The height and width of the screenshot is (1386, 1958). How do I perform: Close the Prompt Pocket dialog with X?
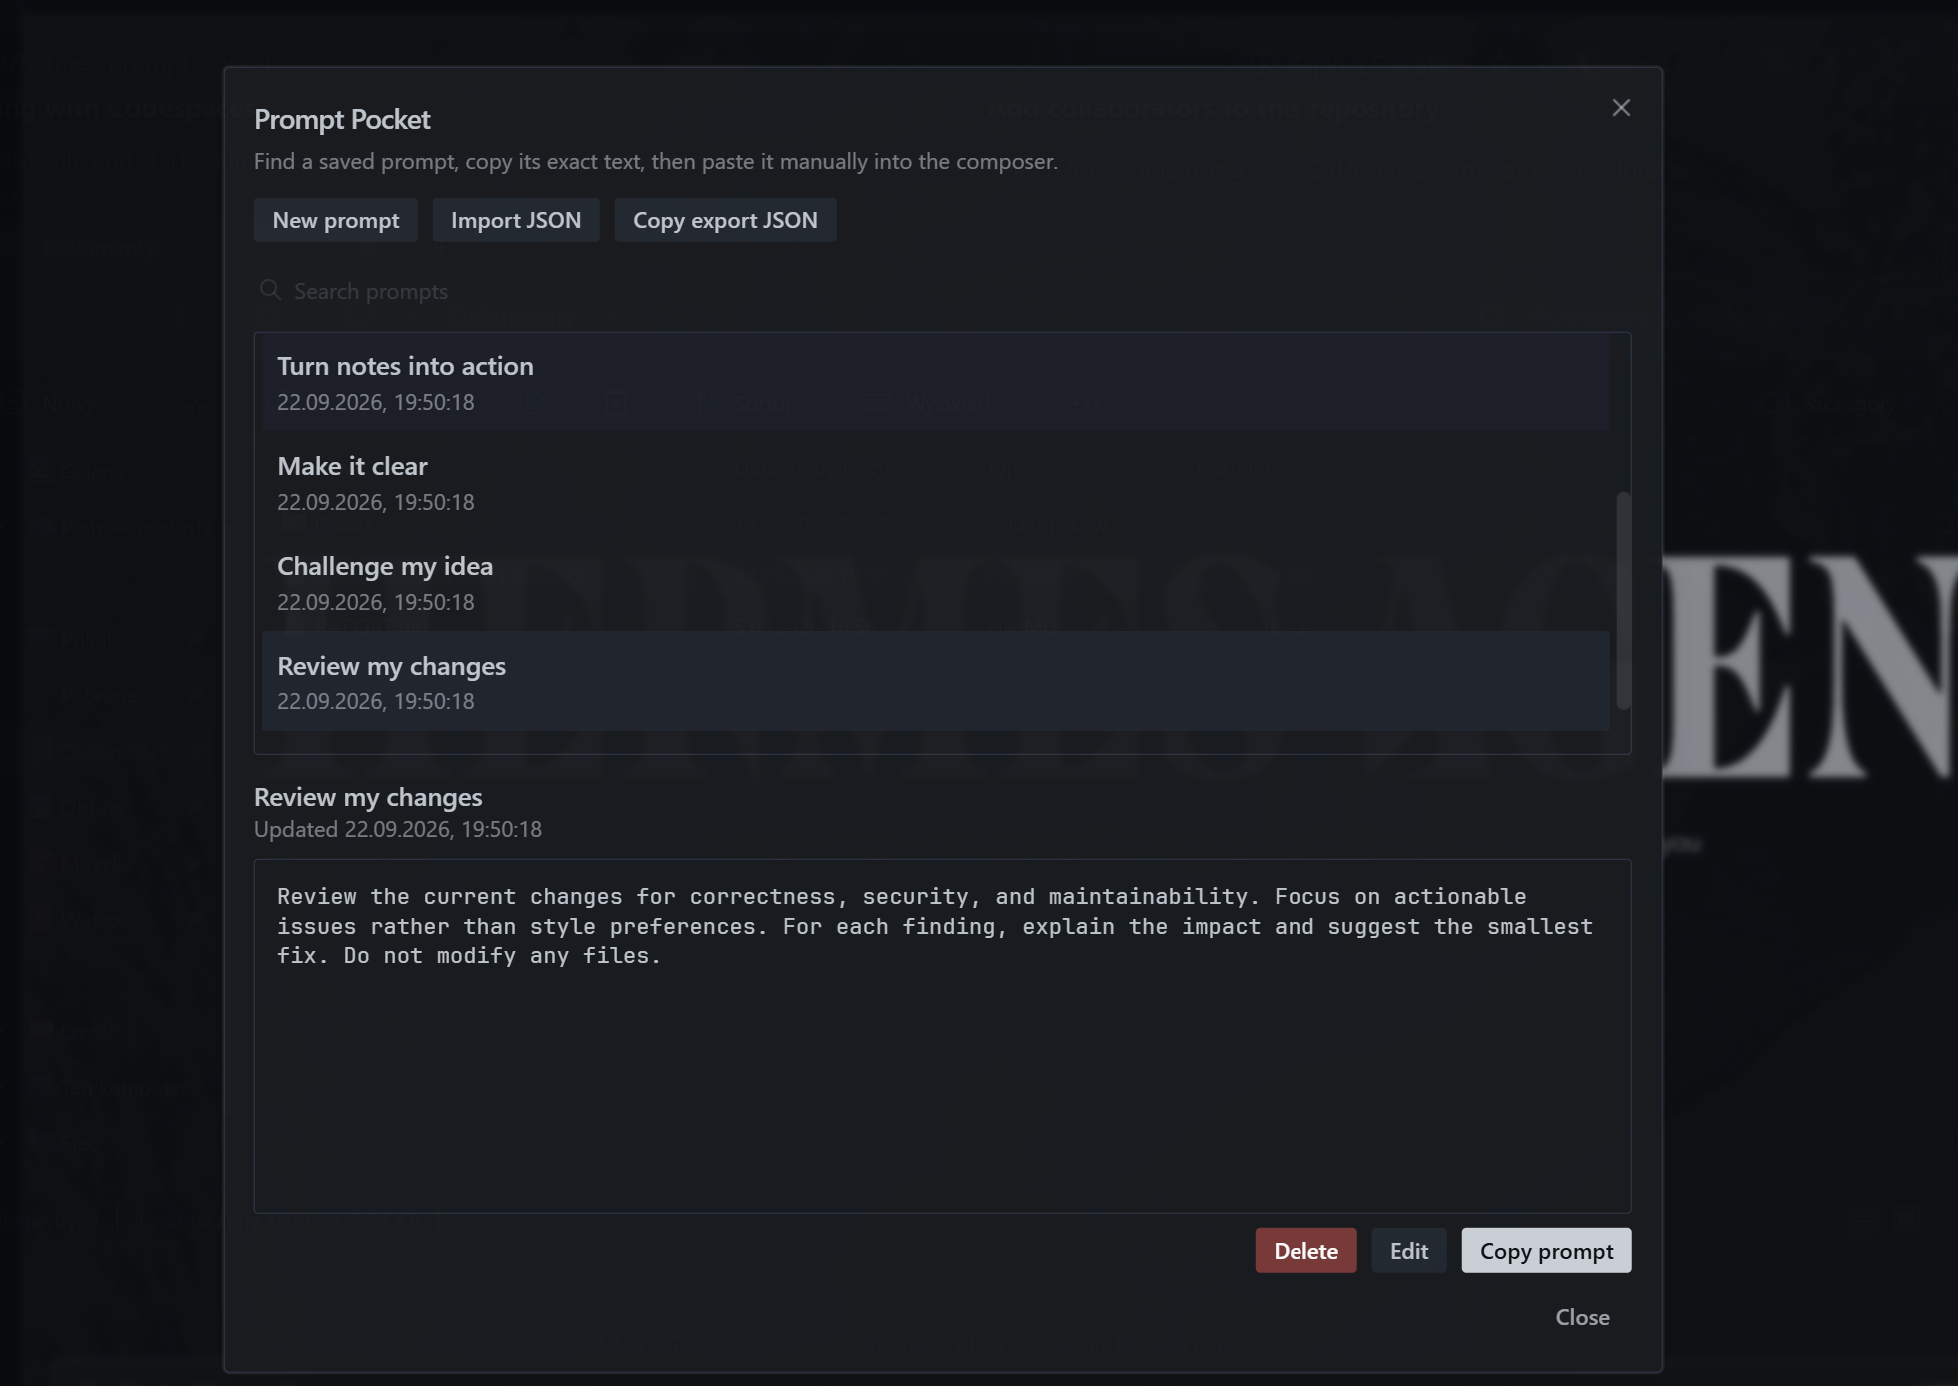1621,108
